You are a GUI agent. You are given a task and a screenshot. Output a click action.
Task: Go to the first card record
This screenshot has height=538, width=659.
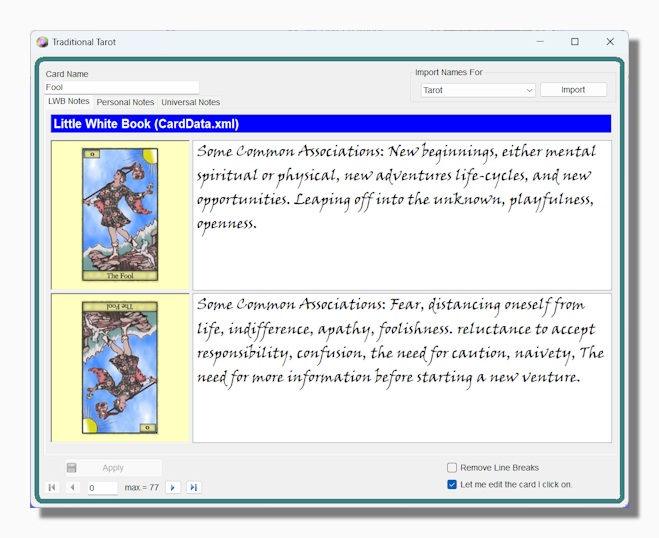(x=52, y=487)
